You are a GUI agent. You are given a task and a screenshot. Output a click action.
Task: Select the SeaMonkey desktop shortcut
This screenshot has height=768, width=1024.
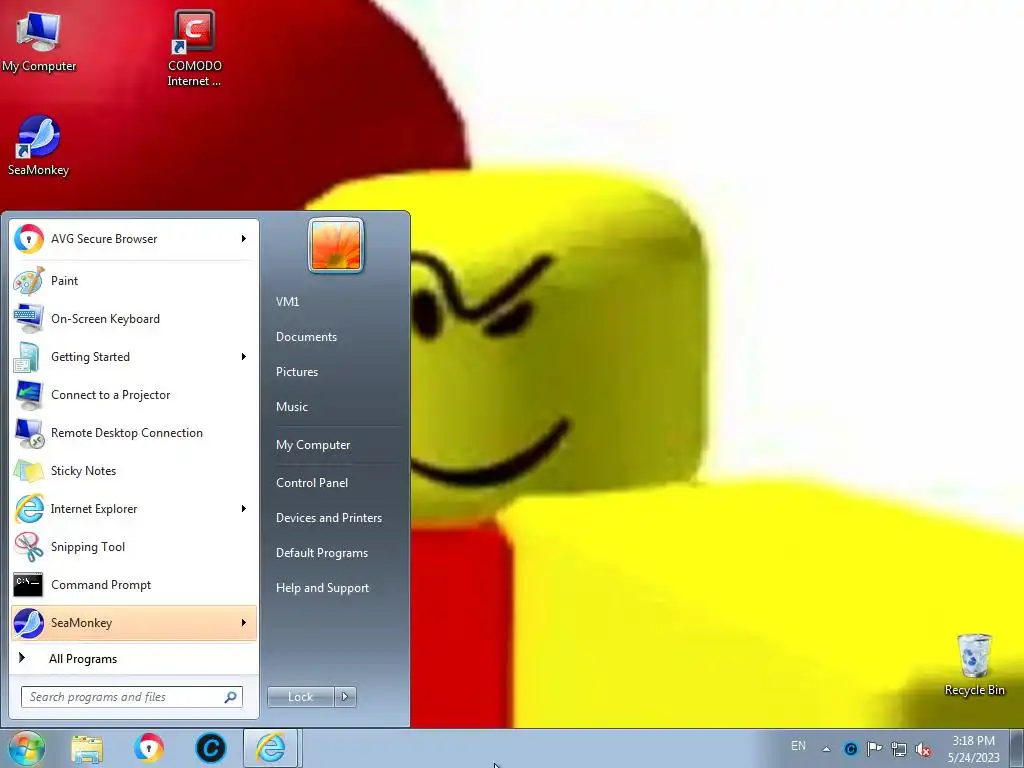click(38, 146)
